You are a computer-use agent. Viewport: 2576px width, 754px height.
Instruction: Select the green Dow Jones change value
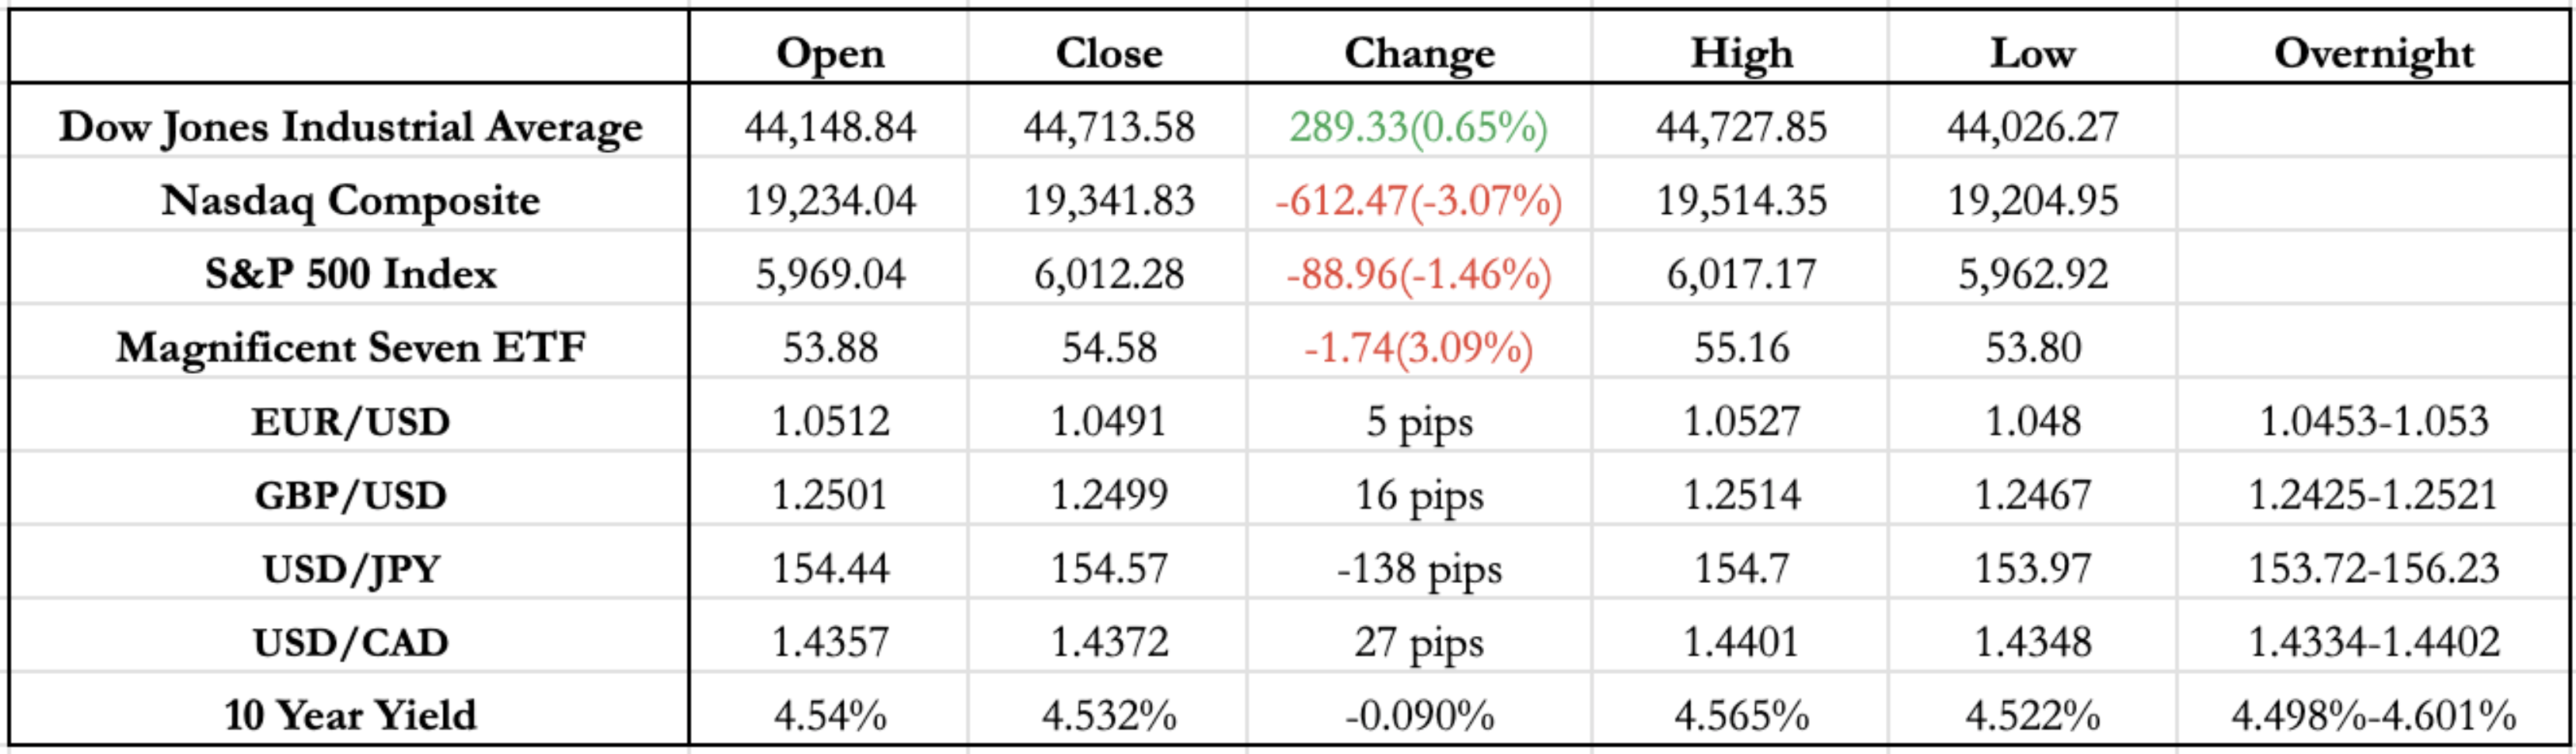point(1418,127)
